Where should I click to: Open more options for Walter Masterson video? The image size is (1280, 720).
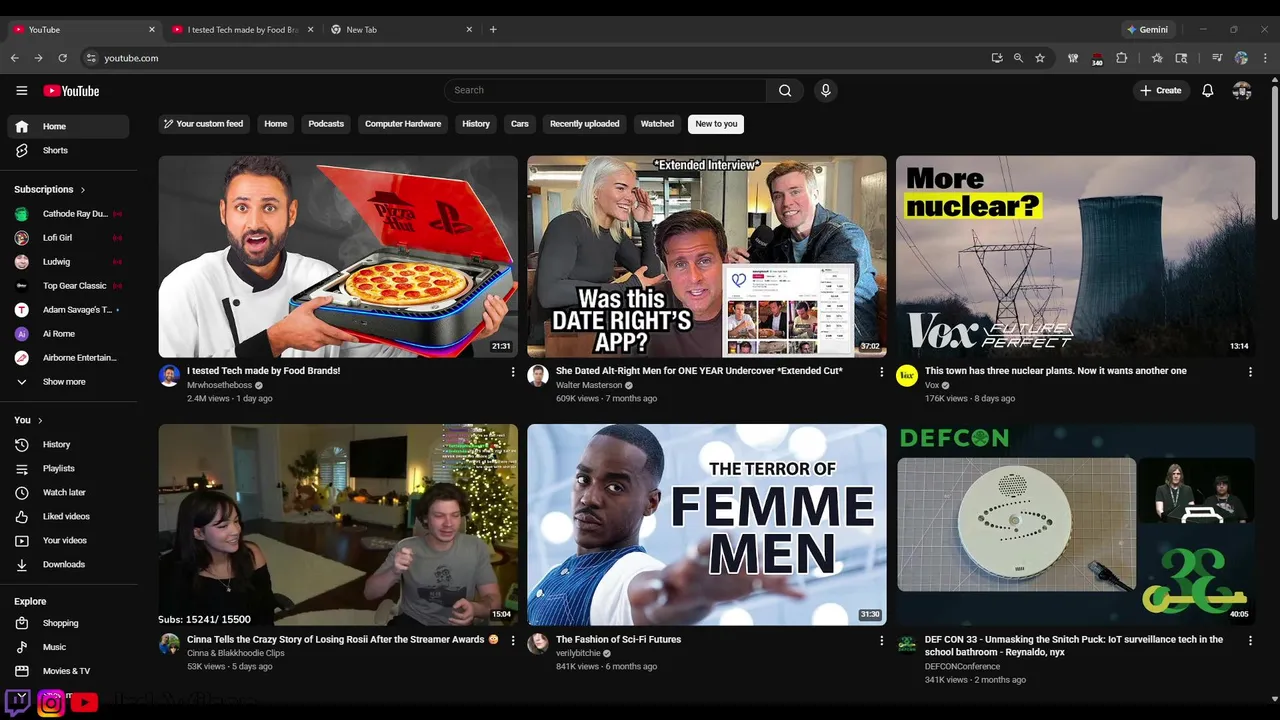click(x=882, y=372)
